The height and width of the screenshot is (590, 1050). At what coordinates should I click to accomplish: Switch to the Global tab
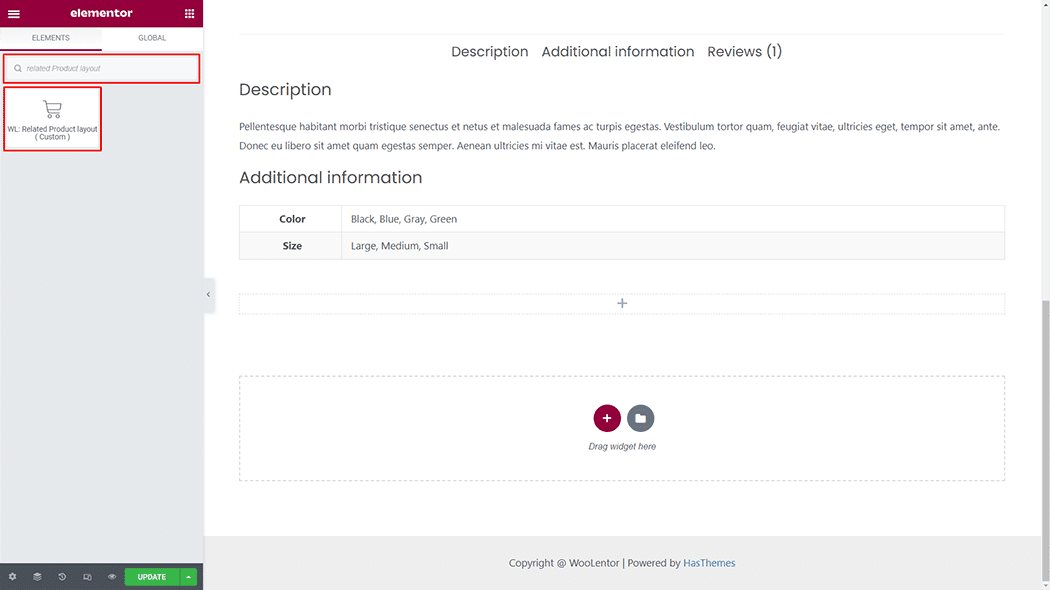pyautogui.click(x=152, y=38)
